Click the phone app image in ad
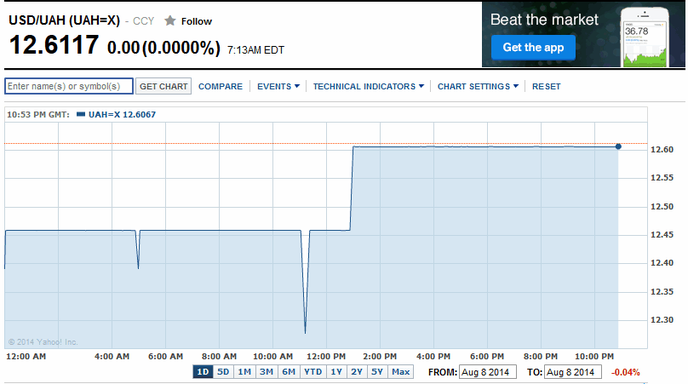The image size is (688, 384). point(645,38)
